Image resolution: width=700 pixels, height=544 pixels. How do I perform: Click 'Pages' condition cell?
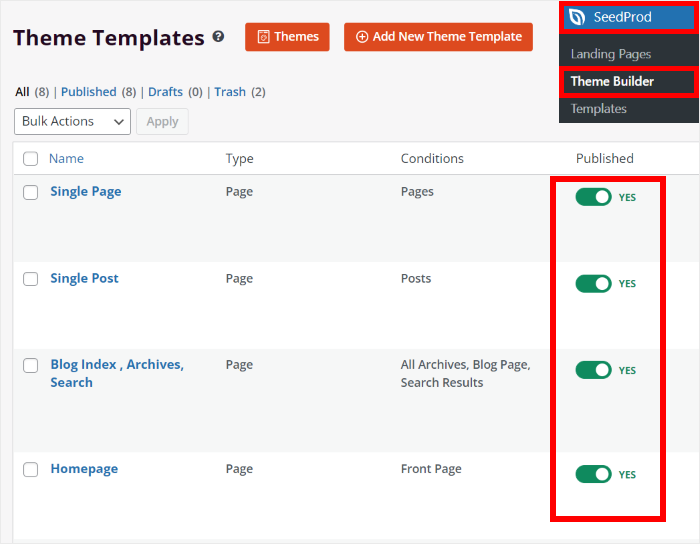click(x=417, y=192)
